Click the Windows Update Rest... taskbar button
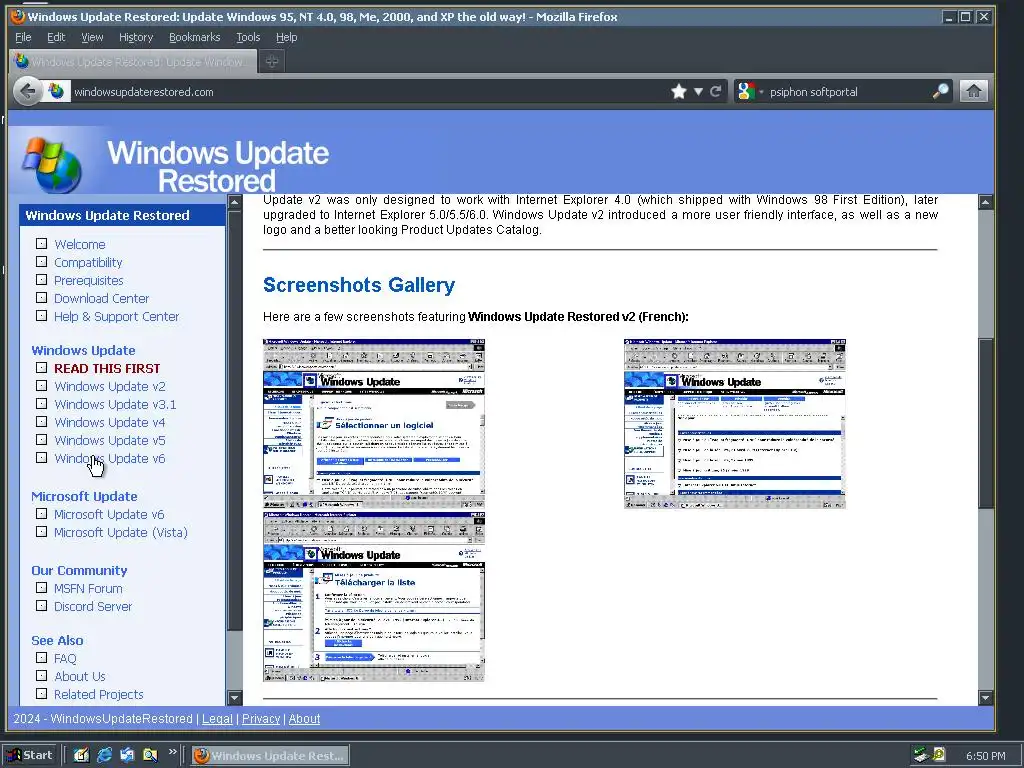 coord(270,756)
